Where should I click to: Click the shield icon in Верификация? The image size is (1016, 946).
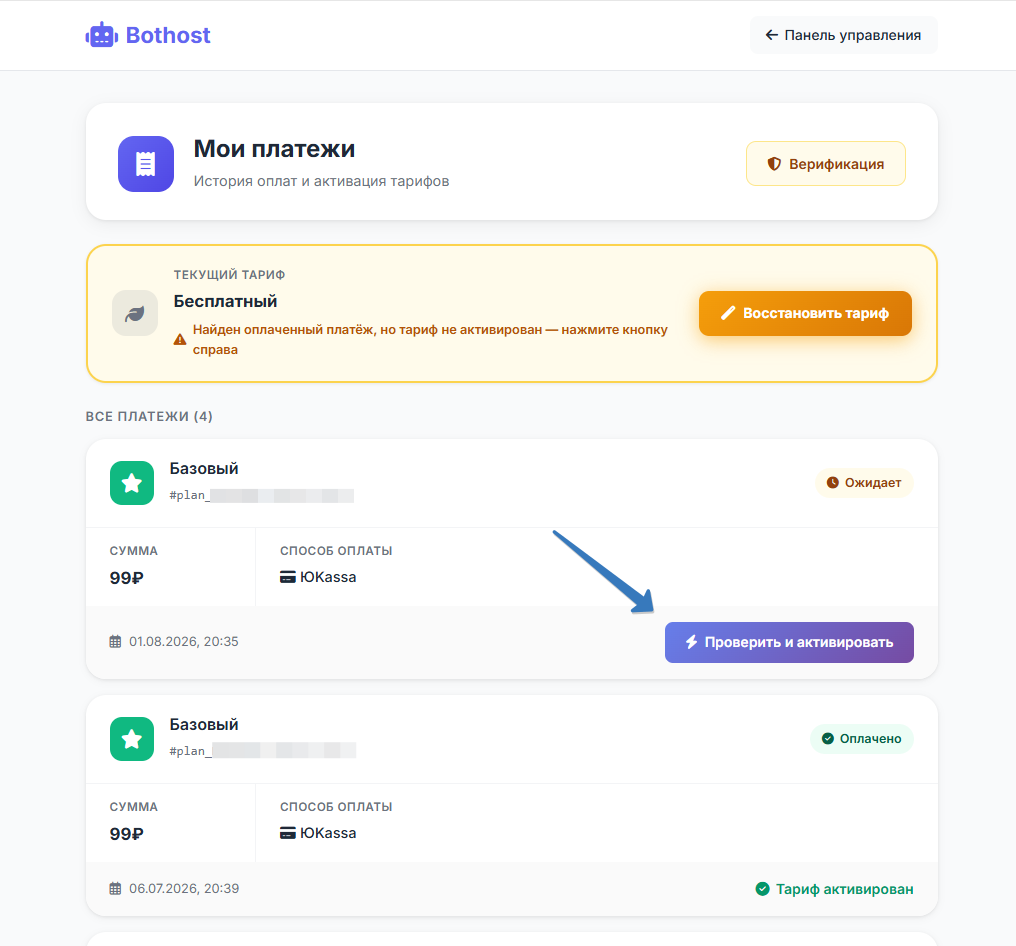(x=774, y=164)
